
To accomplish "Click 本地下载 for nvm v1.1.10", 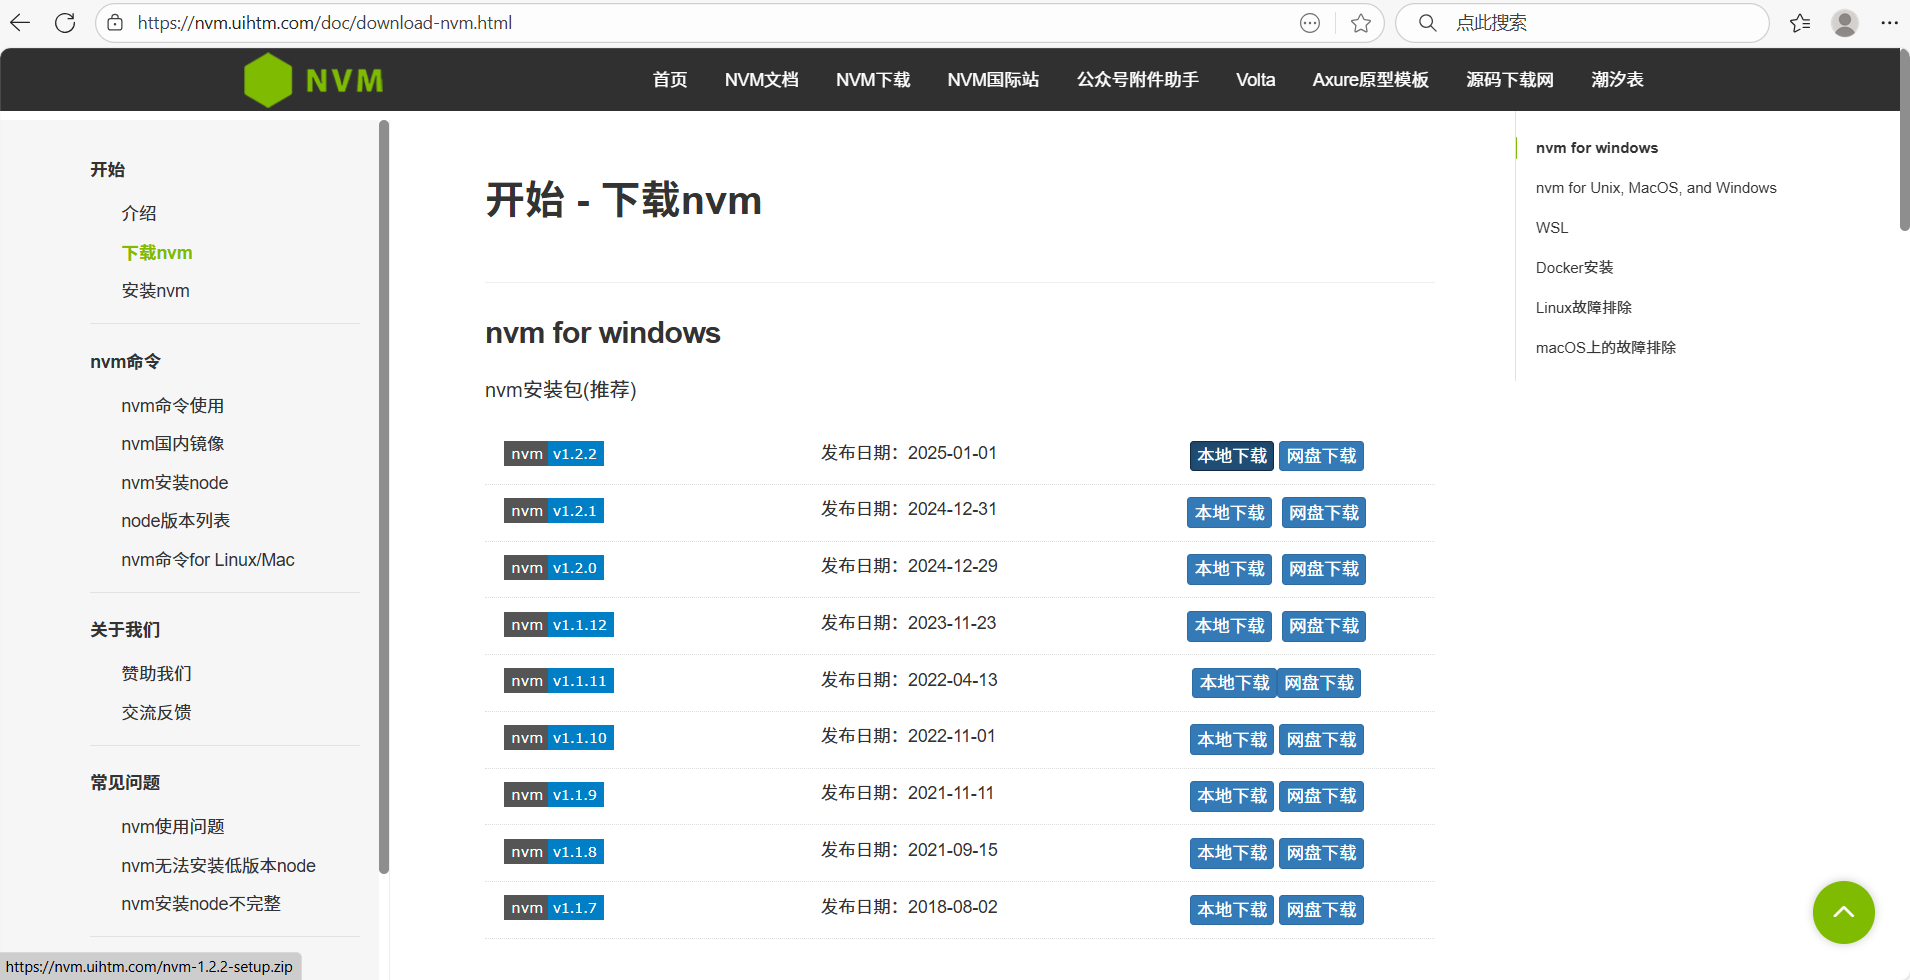I will 1231,740.
